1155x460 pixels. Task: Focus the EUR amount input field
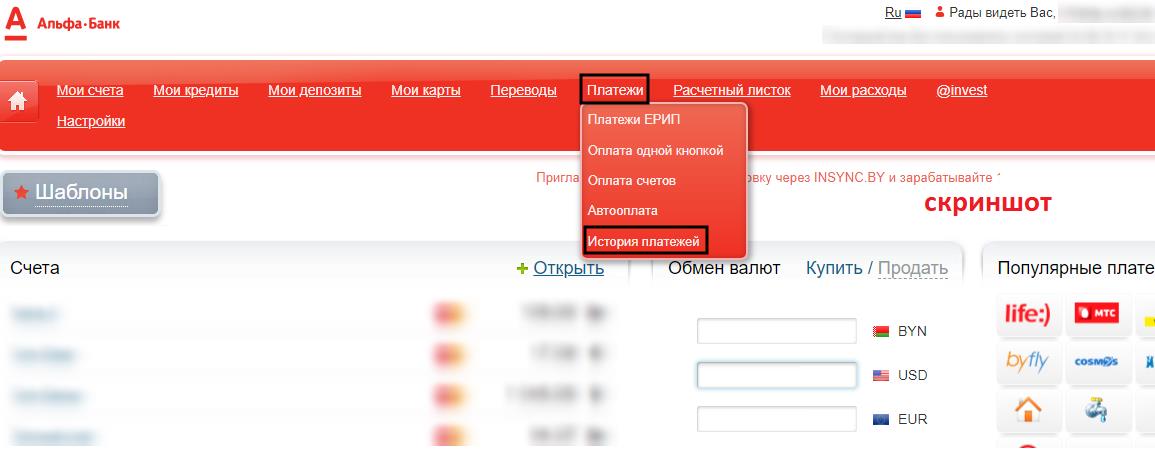click(776, 419)
